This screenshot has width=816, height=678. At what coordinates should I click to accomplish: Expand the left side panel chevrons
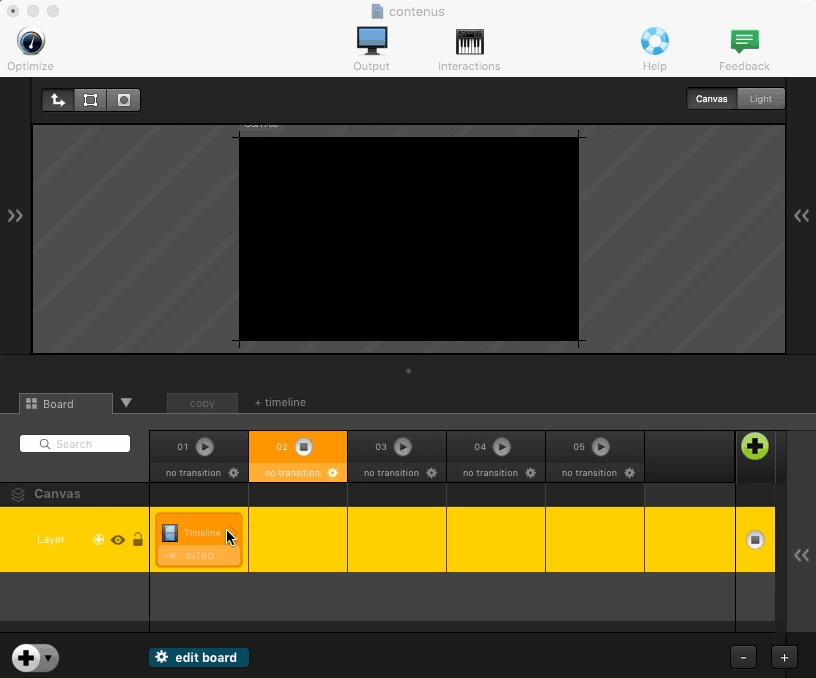point(15,215)
